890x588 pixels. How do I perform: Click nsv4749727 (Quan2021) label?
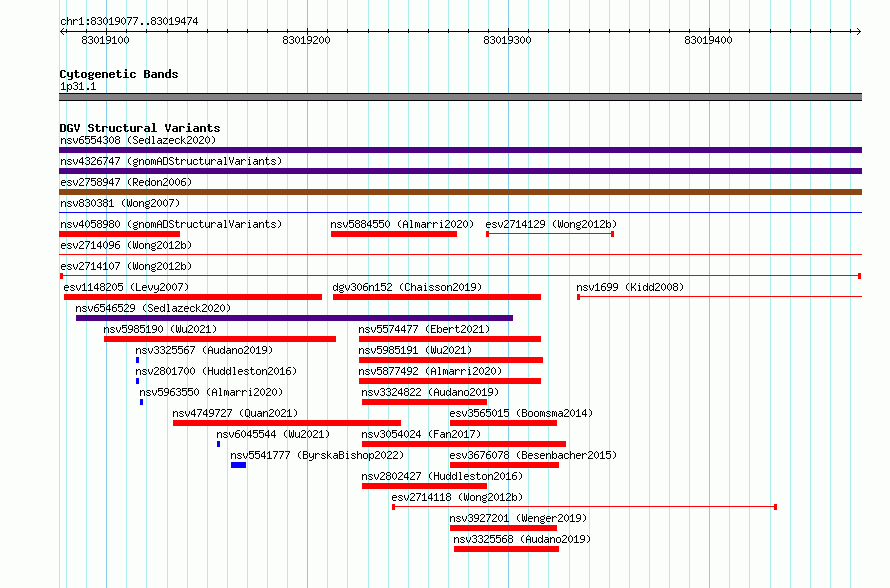[x=235, y=413]
